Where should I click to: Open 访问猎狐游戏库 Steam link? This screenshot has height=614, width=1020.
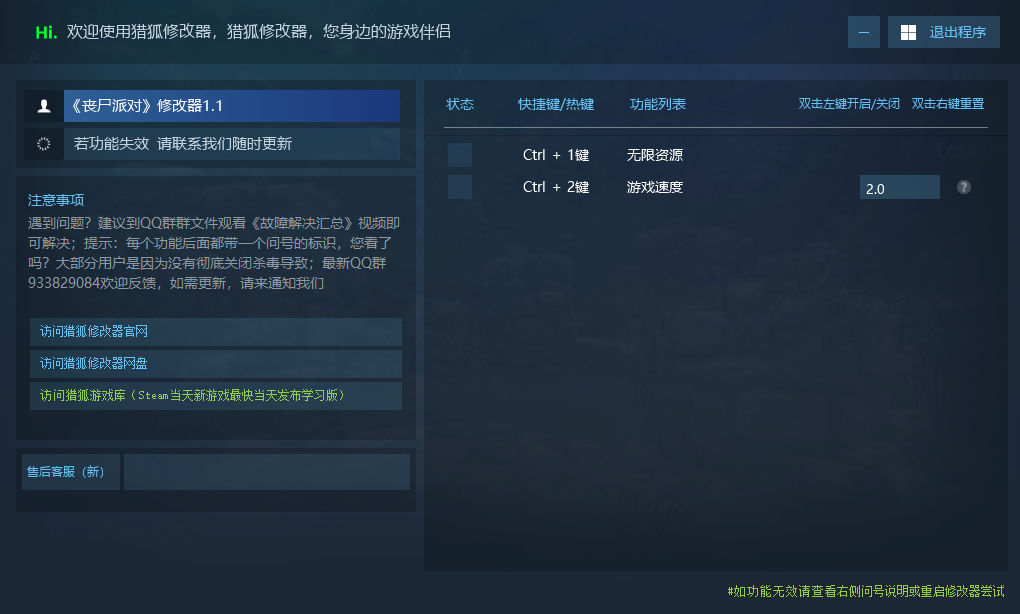click(x=216, y=395)
